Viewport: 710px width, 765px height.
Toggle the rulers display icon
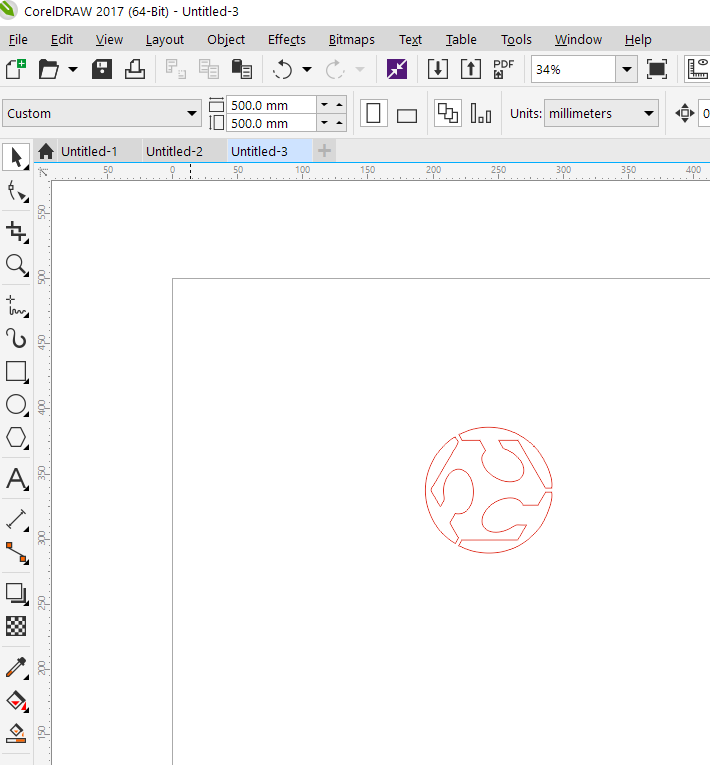click(x=698, y=69)
